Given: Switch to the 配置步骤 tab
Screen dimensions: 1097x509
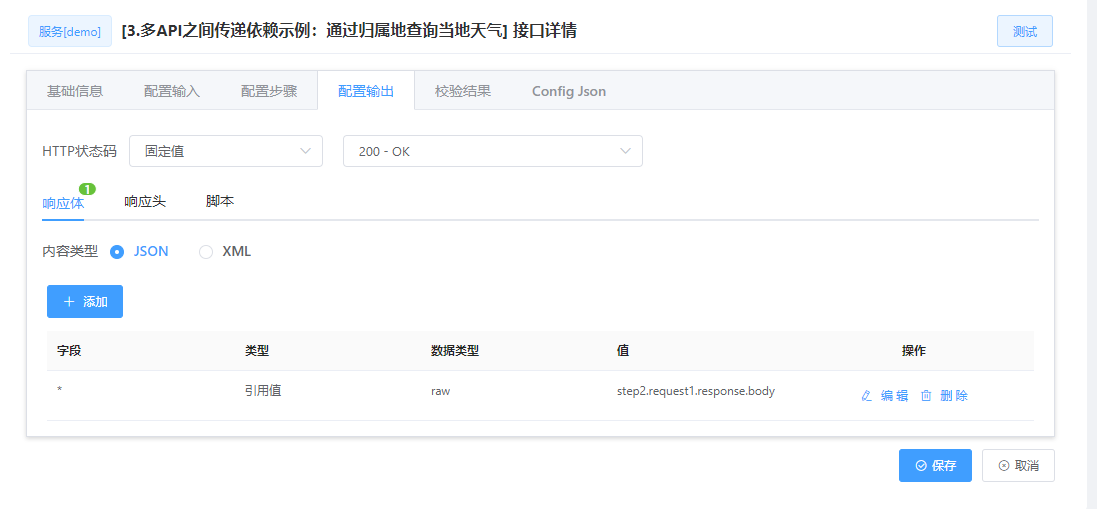Looking at the screenshot, I should [x=269, y=91].
